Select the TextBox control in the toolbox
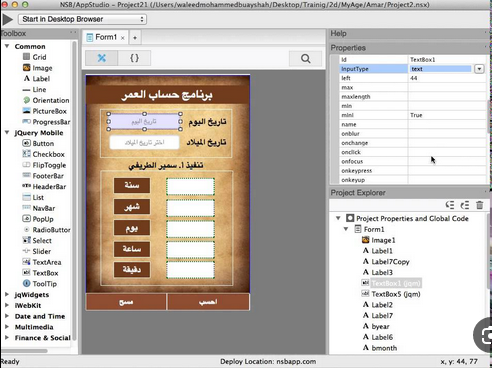Screen dimensions: 492x368 coord(40,273)
